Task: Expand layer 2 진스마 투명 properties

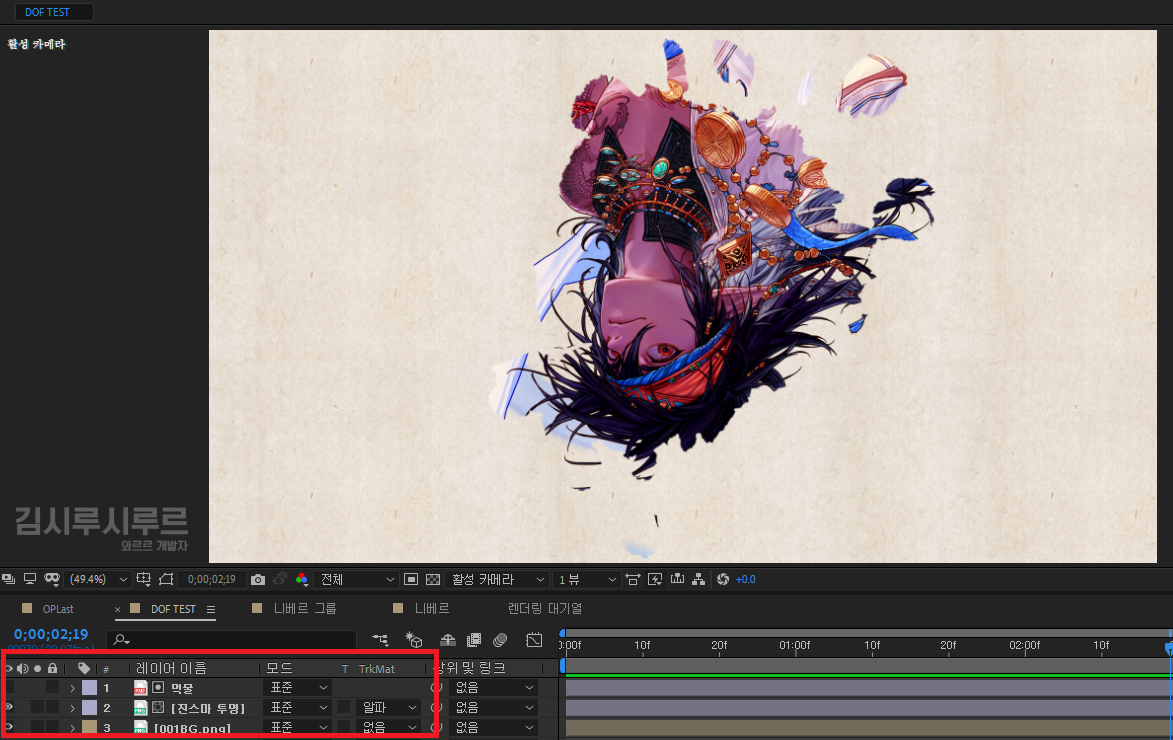Action: [x=73, y=707]
